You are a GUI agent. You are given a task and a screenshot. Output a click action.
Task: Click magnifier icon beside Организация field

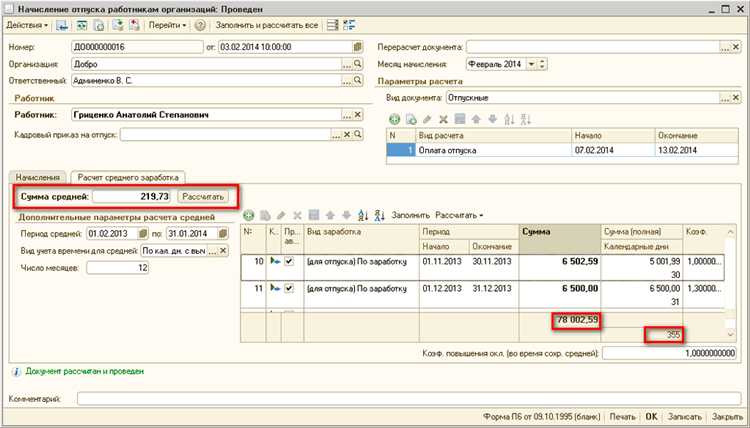[358, 64]
